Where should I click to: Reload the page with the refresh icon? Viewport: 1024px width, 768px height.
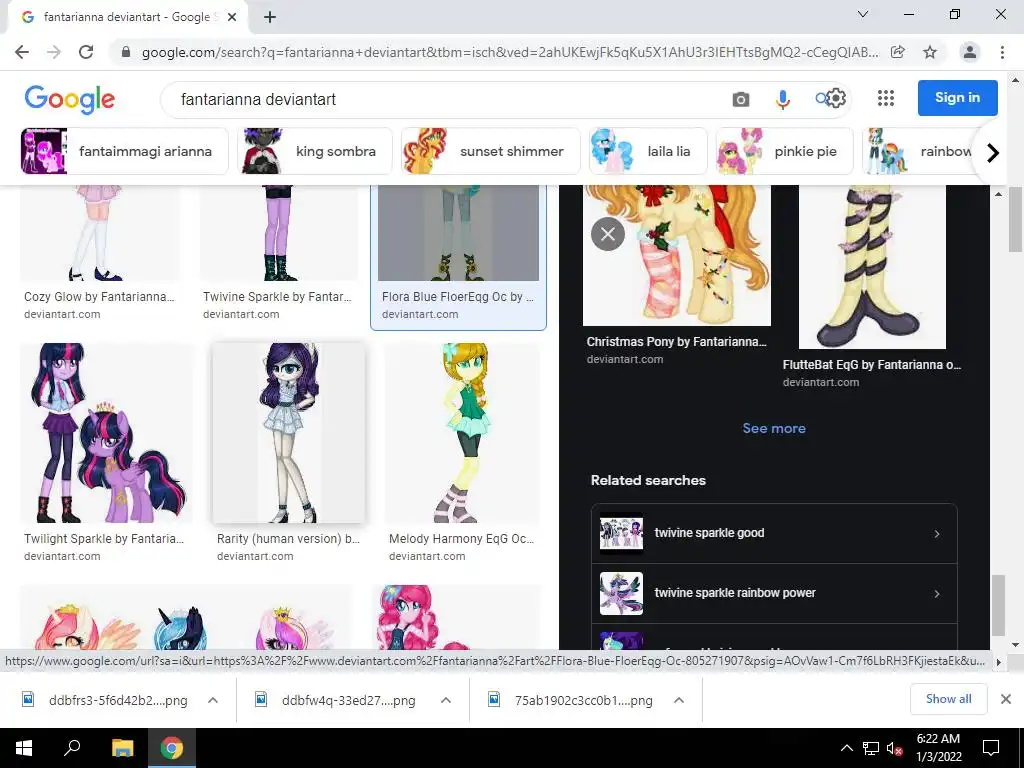click(x=86, y=52)
